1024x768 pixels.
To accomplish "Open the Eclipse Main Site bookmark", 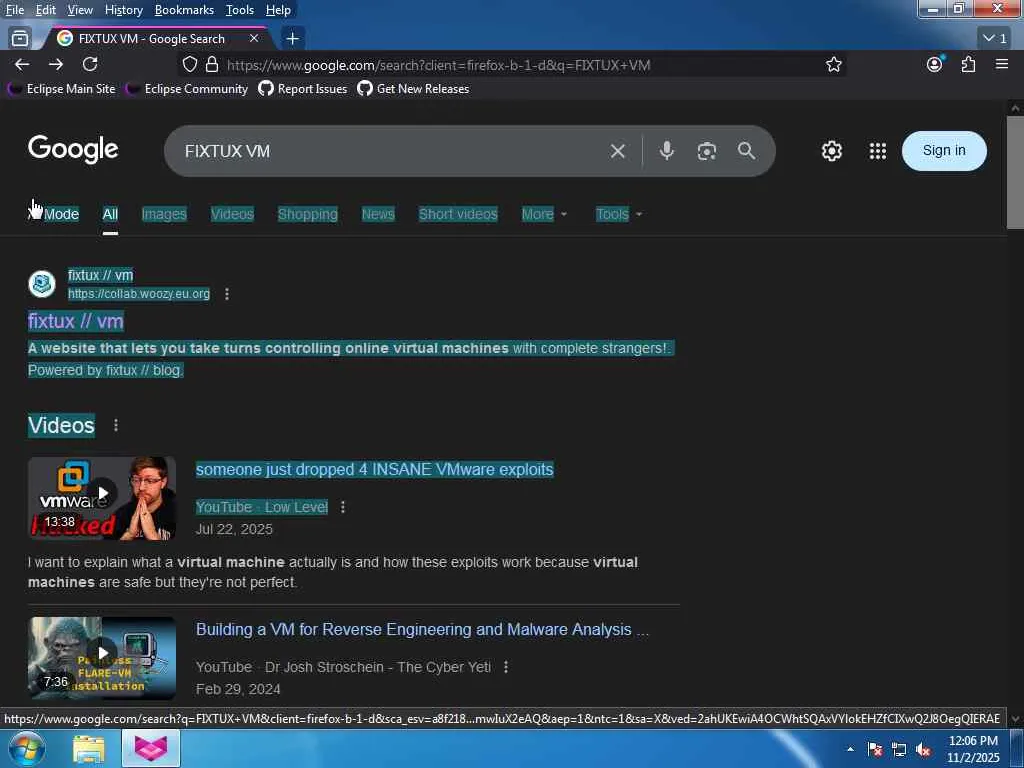I will tap(63, 89).
